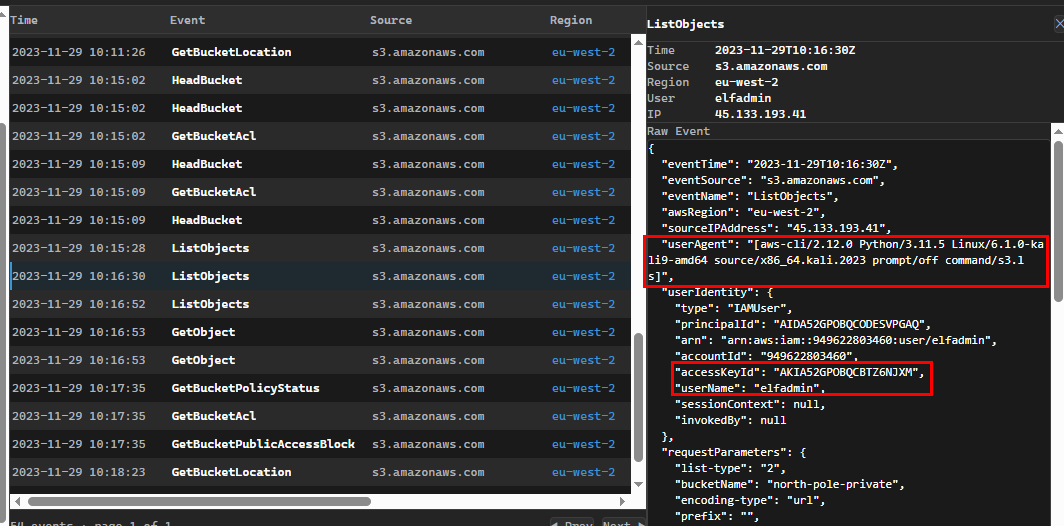Click the ListObjects panel title

[x=685, y=24]
